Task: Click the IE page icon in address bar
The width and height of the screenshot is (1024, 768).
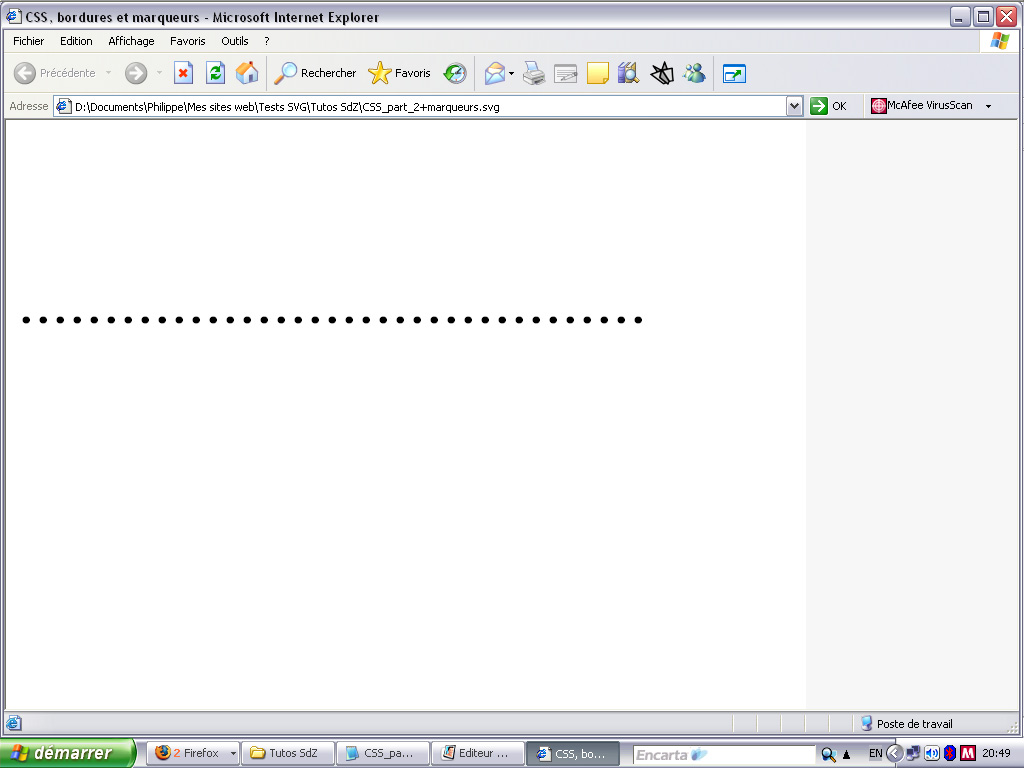Action: [x=63, y=106]
